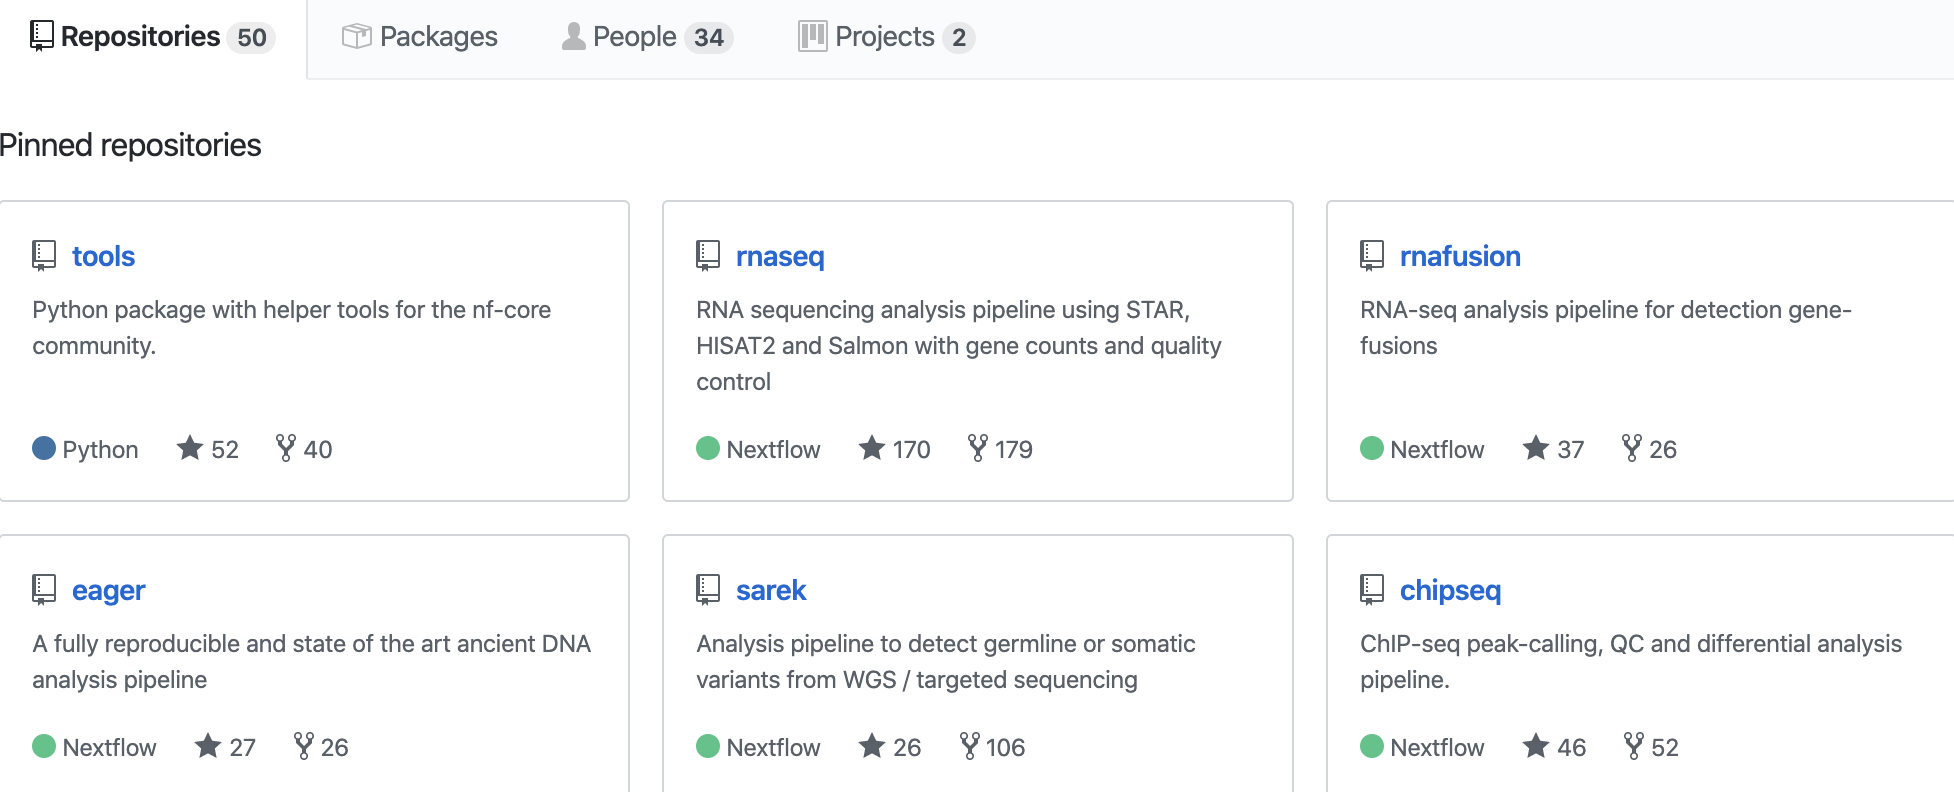Viewport: 1954px width, 792px height.
Task: Click the tools description about Python package
Action: click(292, 327)
